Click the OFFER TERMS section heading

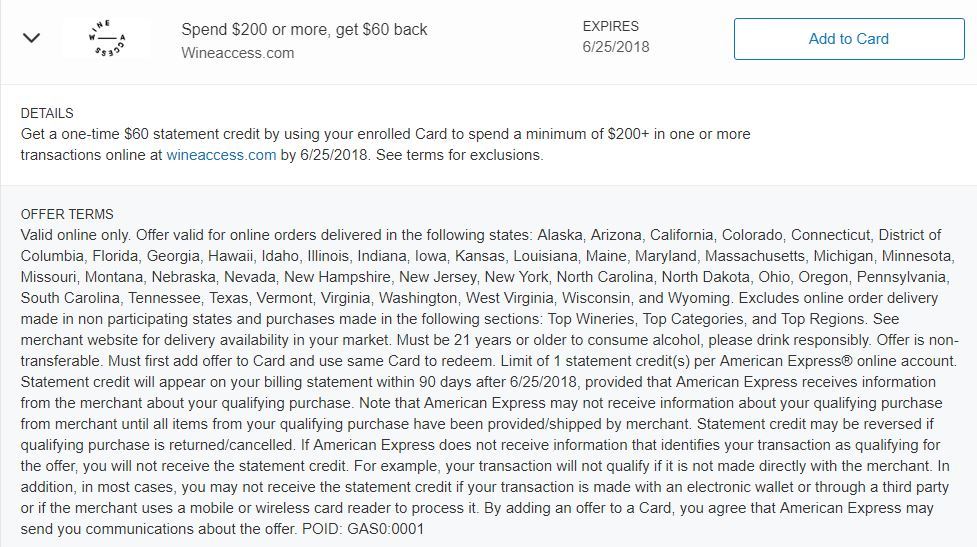tap(67, 214)
